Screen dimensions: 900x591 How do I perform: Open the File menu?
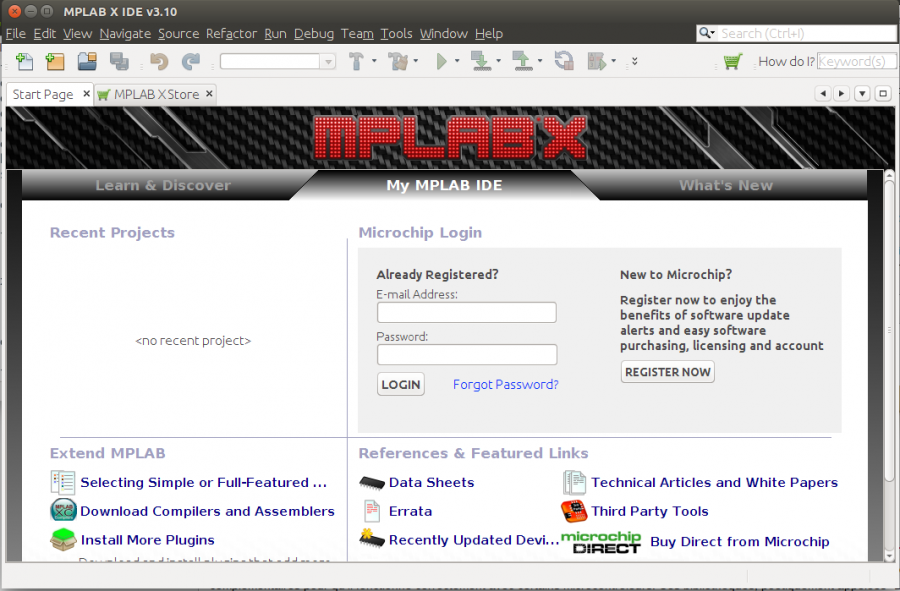(15, 34)
